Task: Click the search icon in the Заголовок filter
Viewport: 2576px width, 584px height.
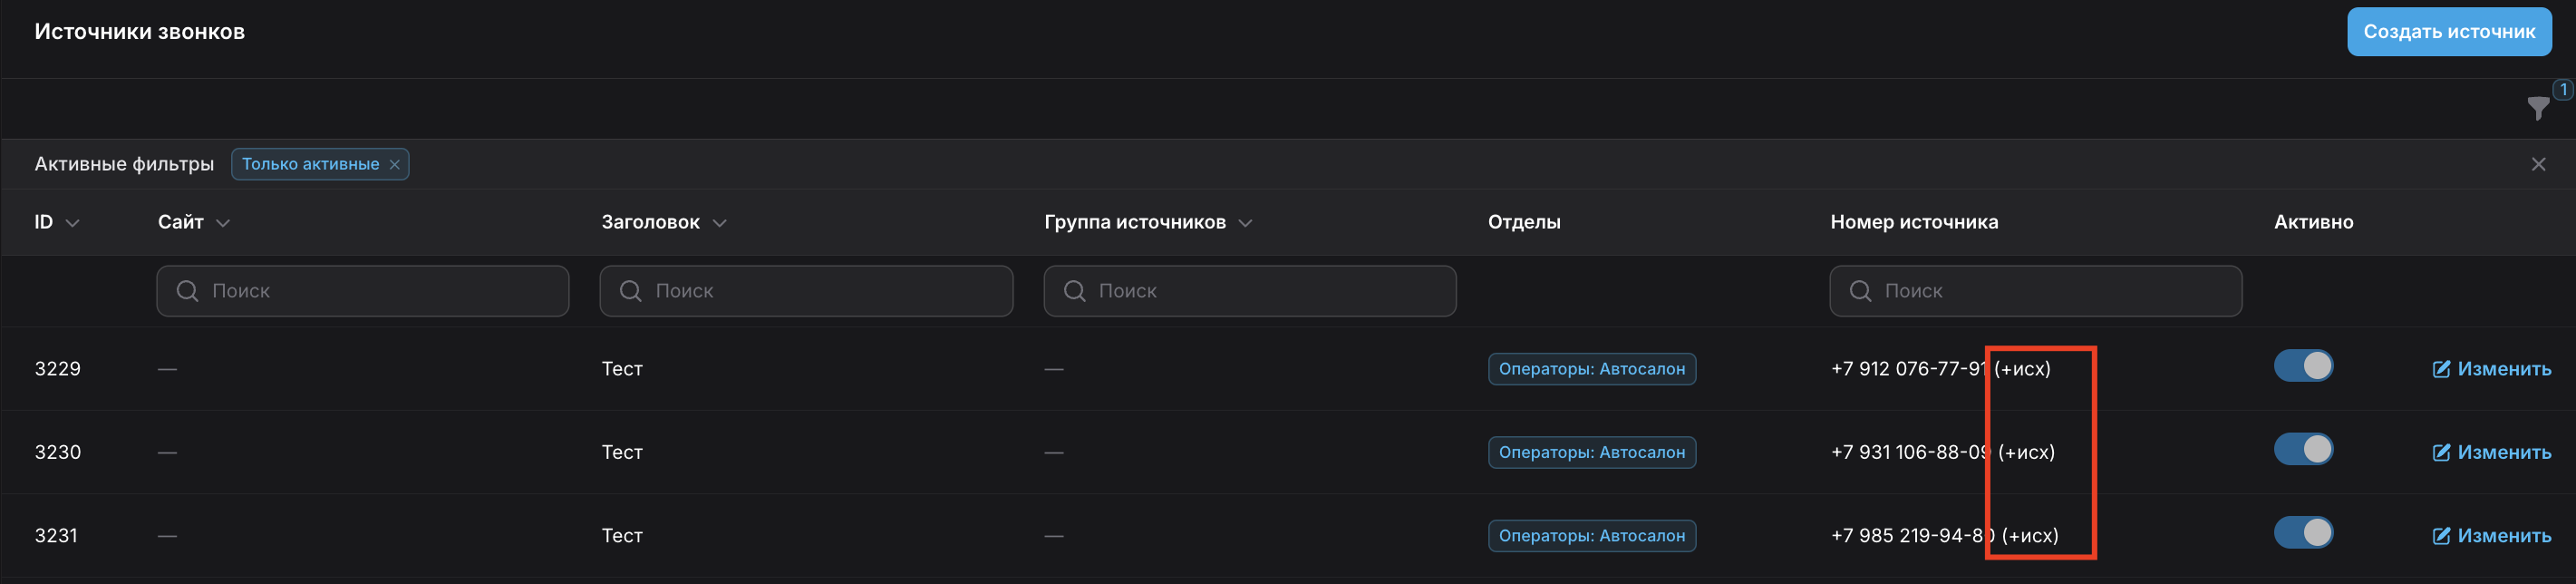Action: pos(631,291)
